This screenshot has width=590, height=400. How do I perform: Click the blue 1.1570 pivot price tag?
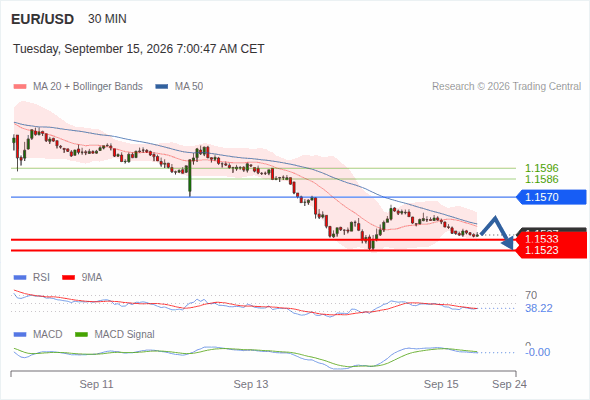(x=552, y=197)
